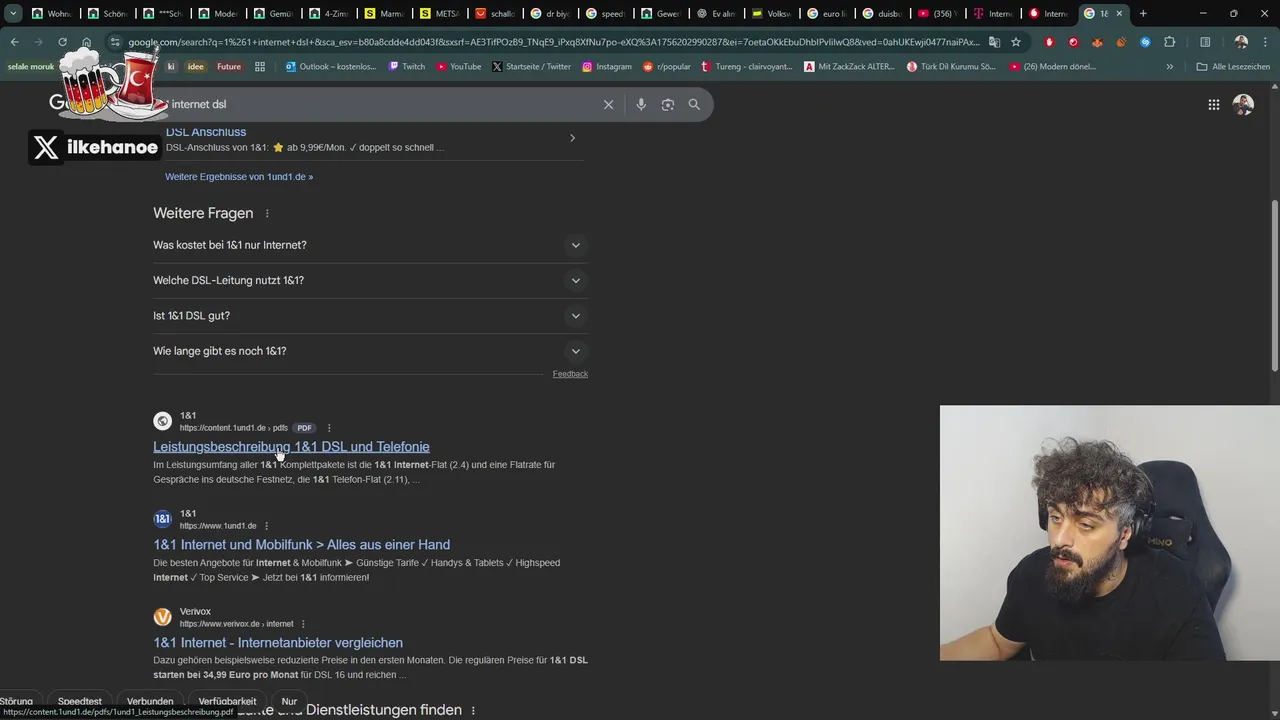
Task: Expand the DSL Anschluss sitelink arrow
Action: pyautogui.click(x=572, y=138)
